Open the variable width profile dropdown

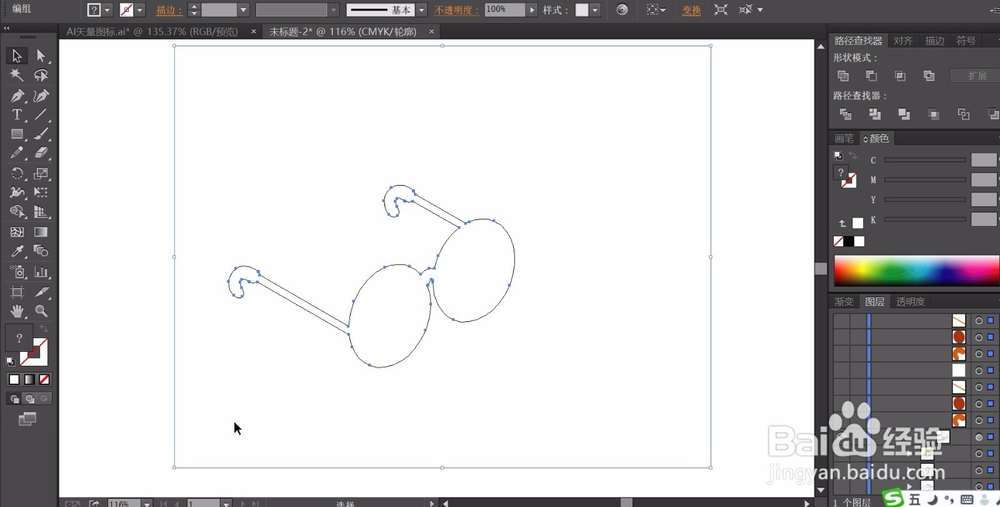[x=334, y=10]
